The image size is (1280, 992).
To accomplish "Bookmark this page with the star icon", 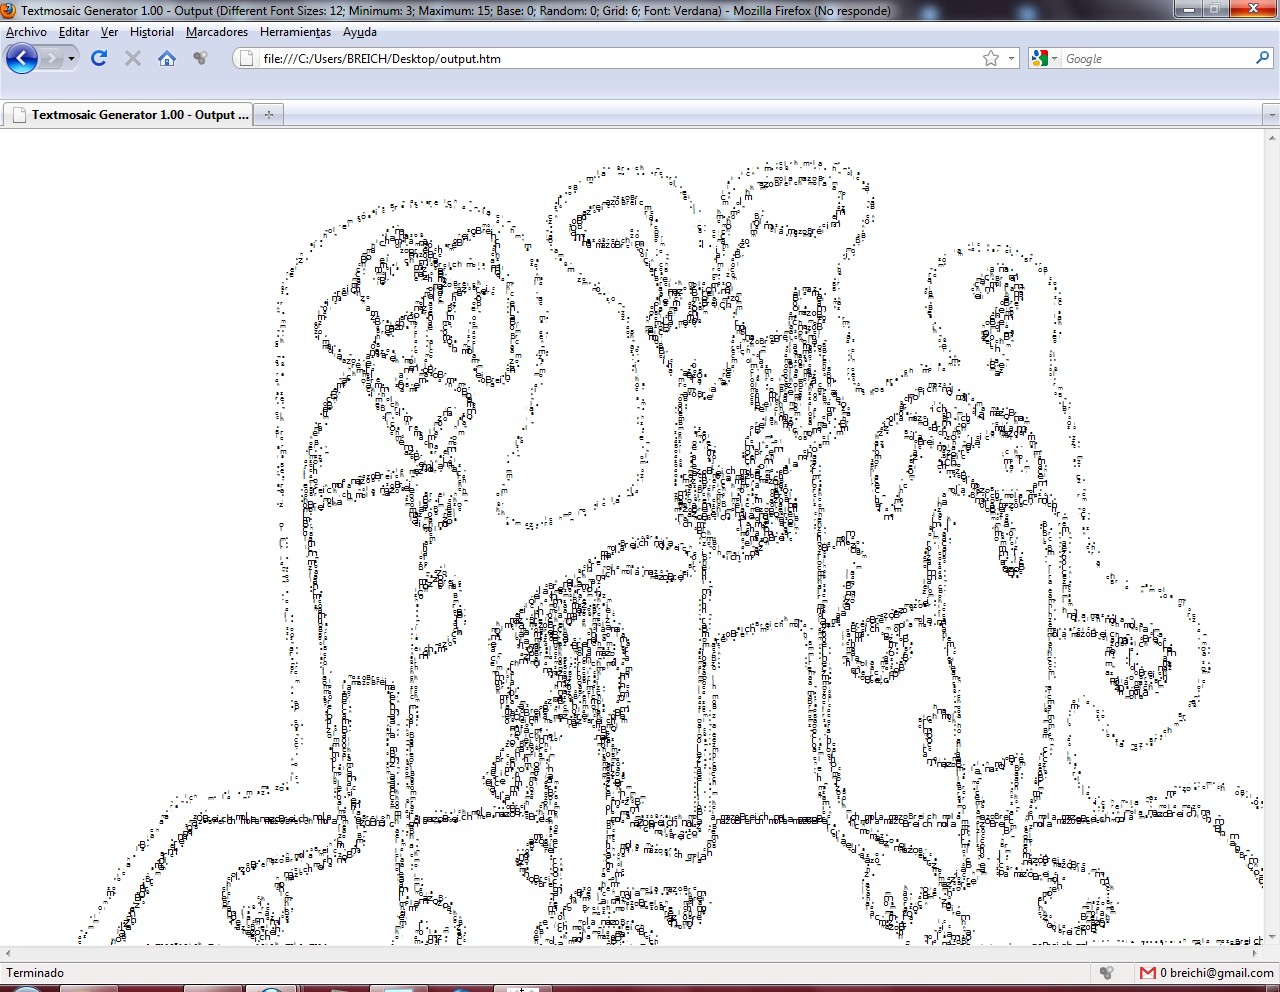I will (991, 58).
